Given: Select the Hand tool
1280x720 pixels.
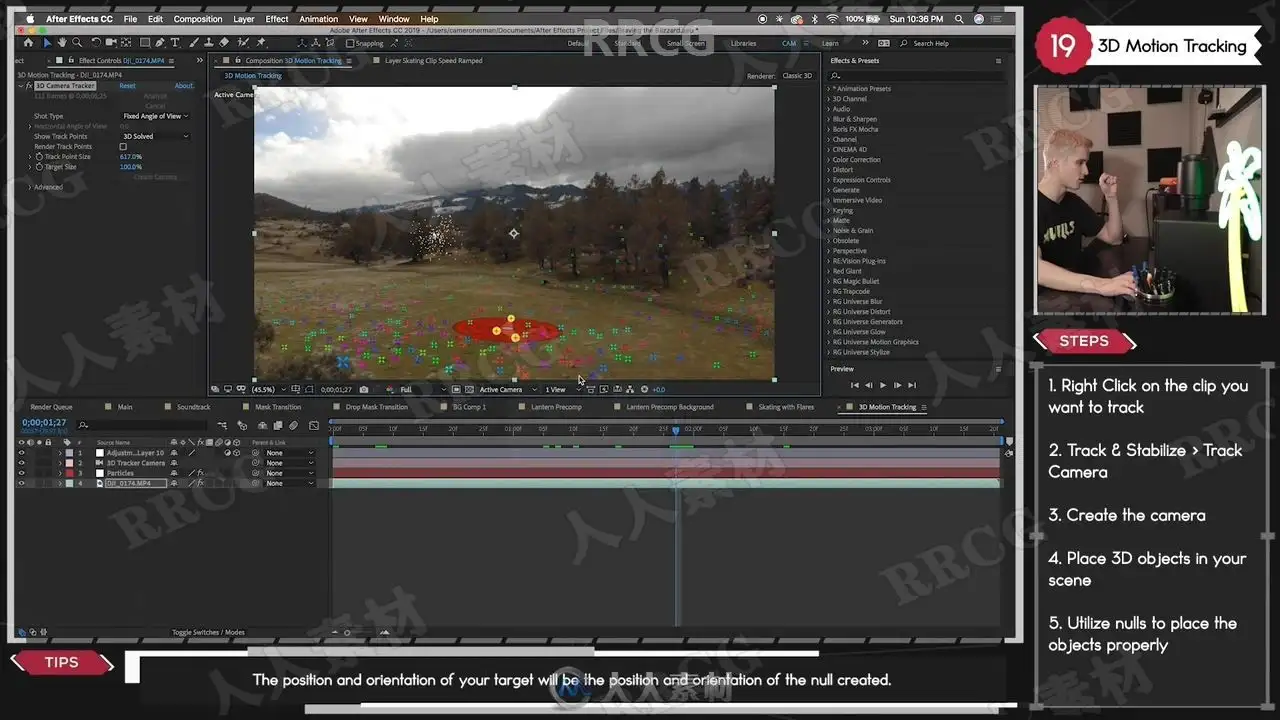Looking at the screenshot, I should tap(62, 43).
